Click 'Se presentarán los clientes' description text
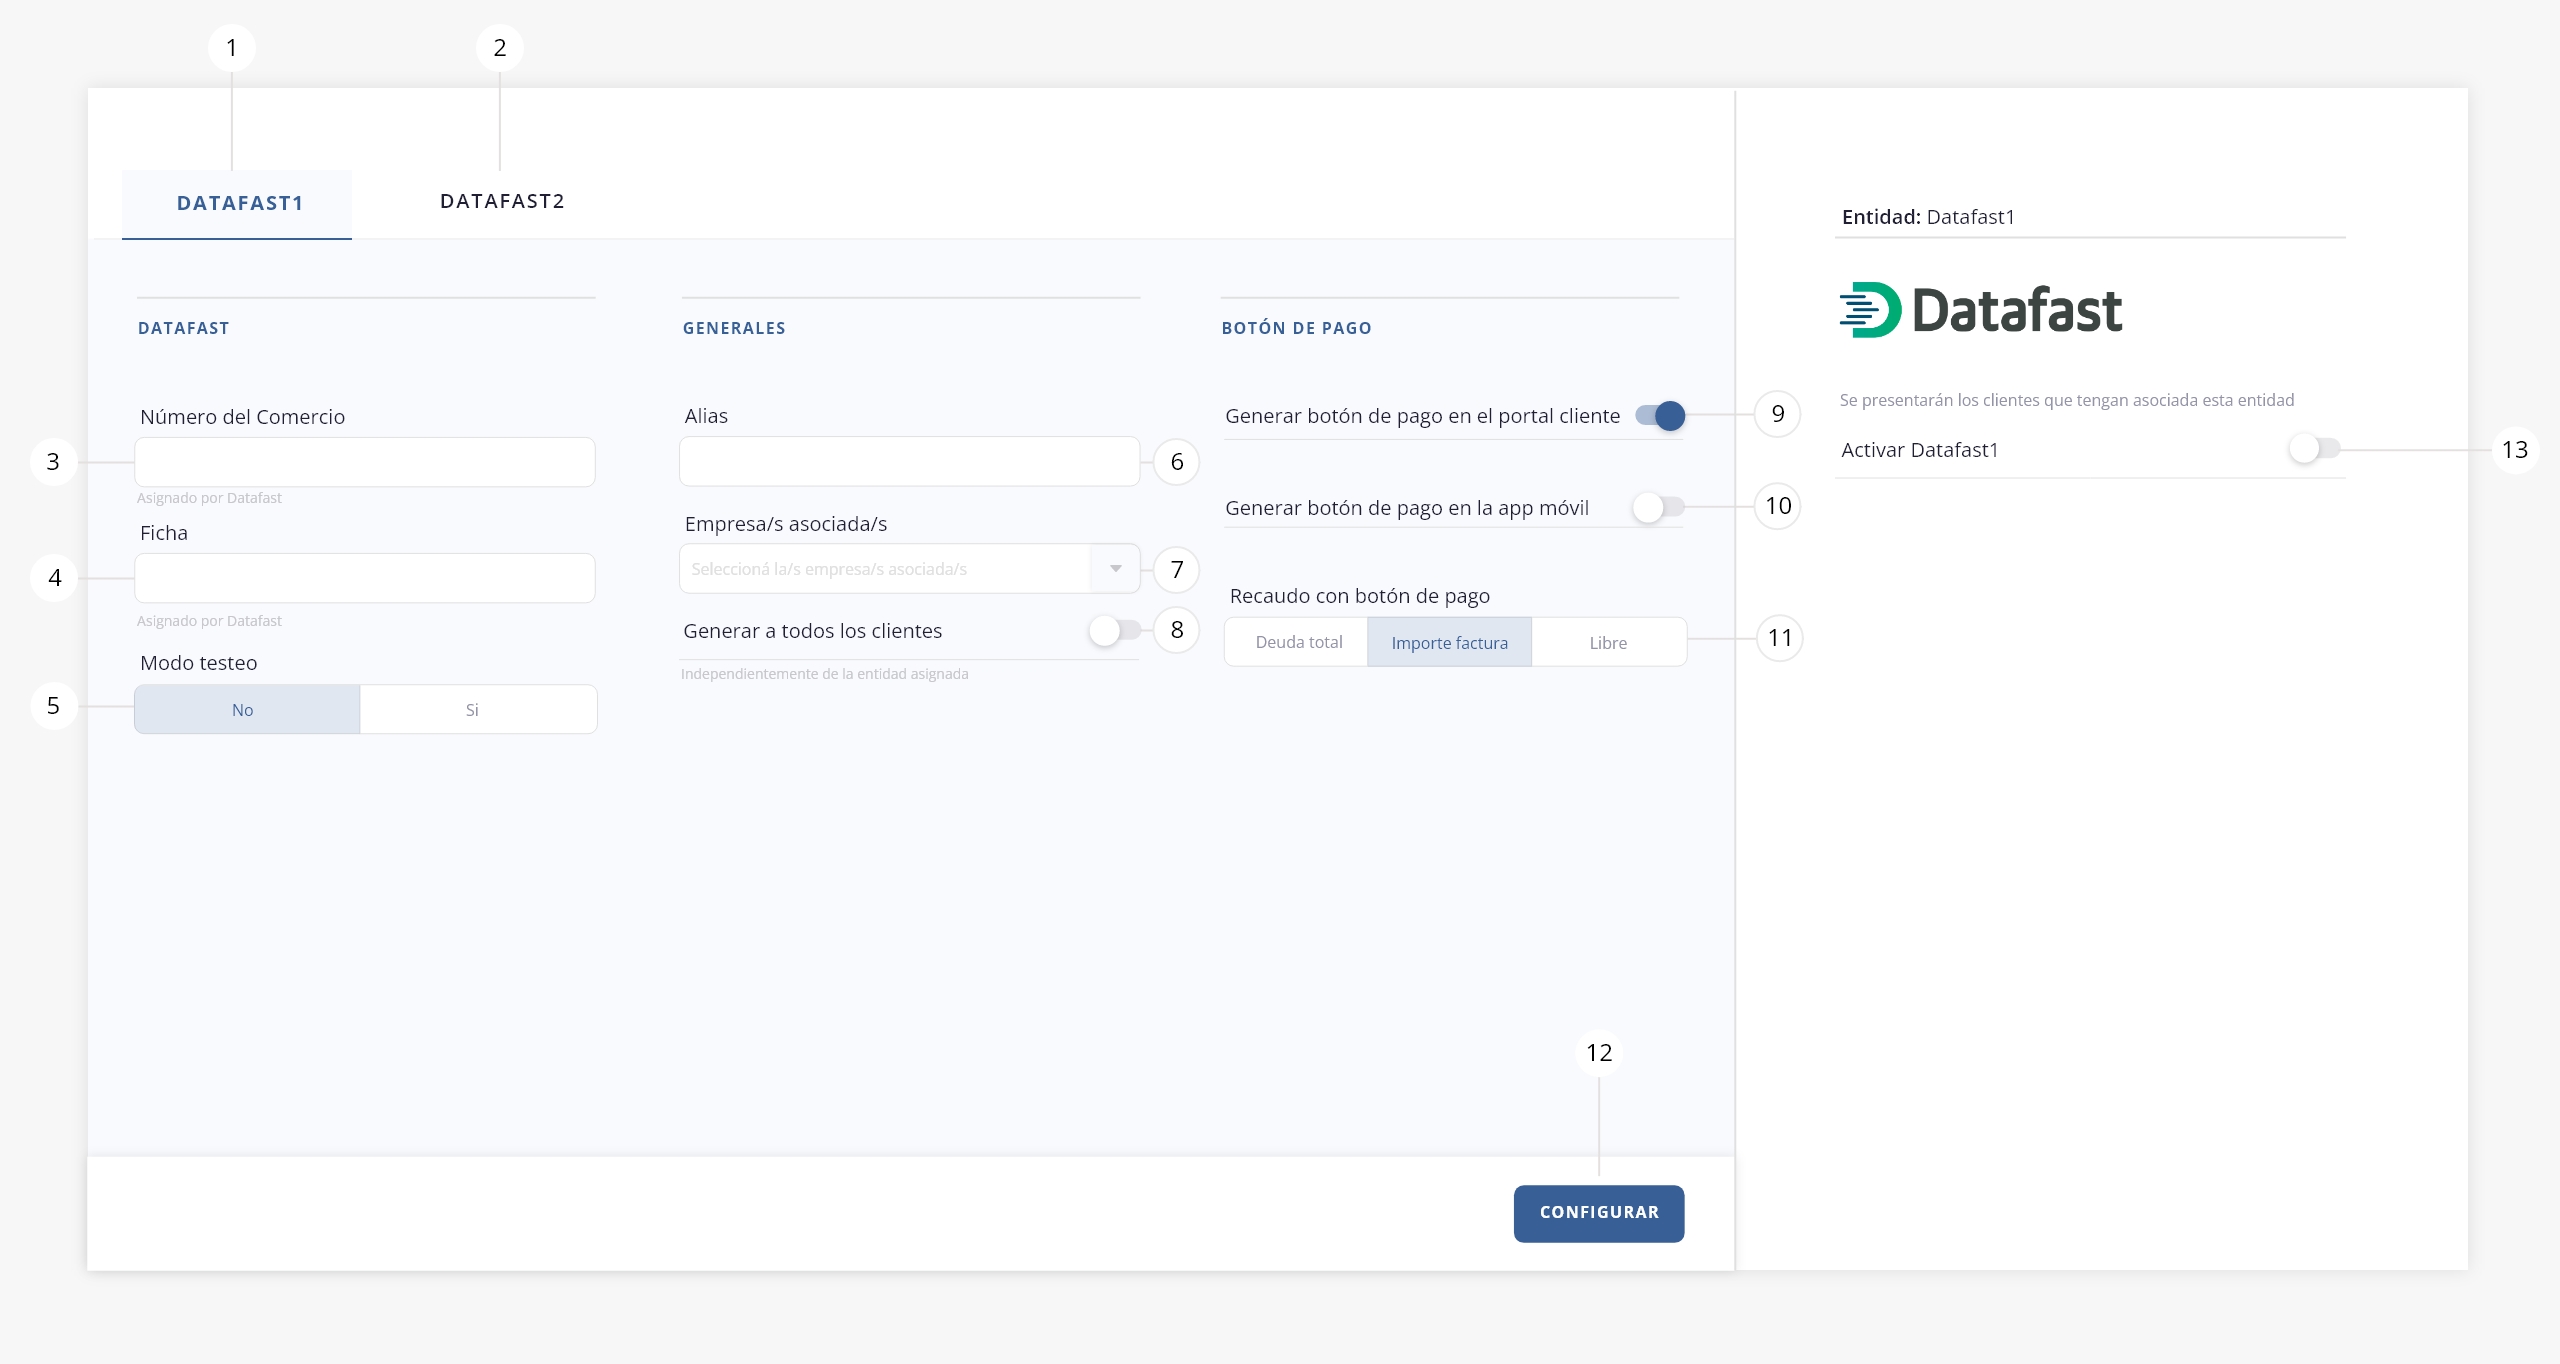Screen dimensions: 2560x1364 (2066, 400)
